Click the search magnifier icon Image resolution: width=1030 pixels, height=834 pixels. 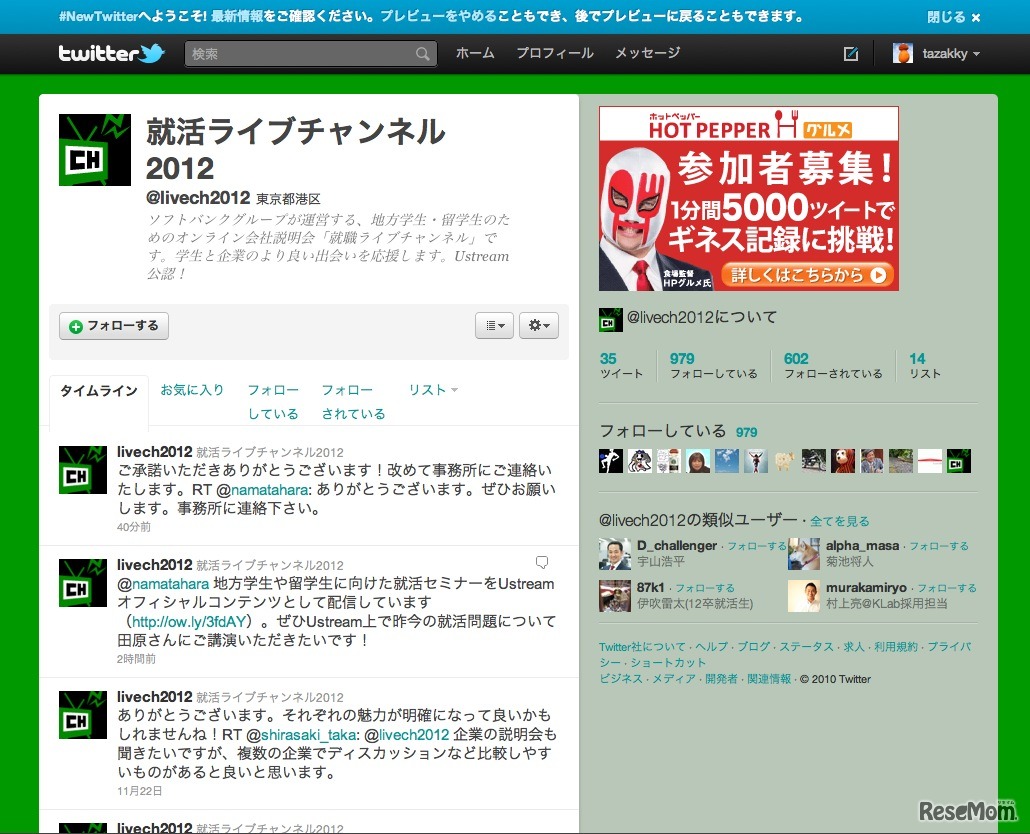point(423,54)
